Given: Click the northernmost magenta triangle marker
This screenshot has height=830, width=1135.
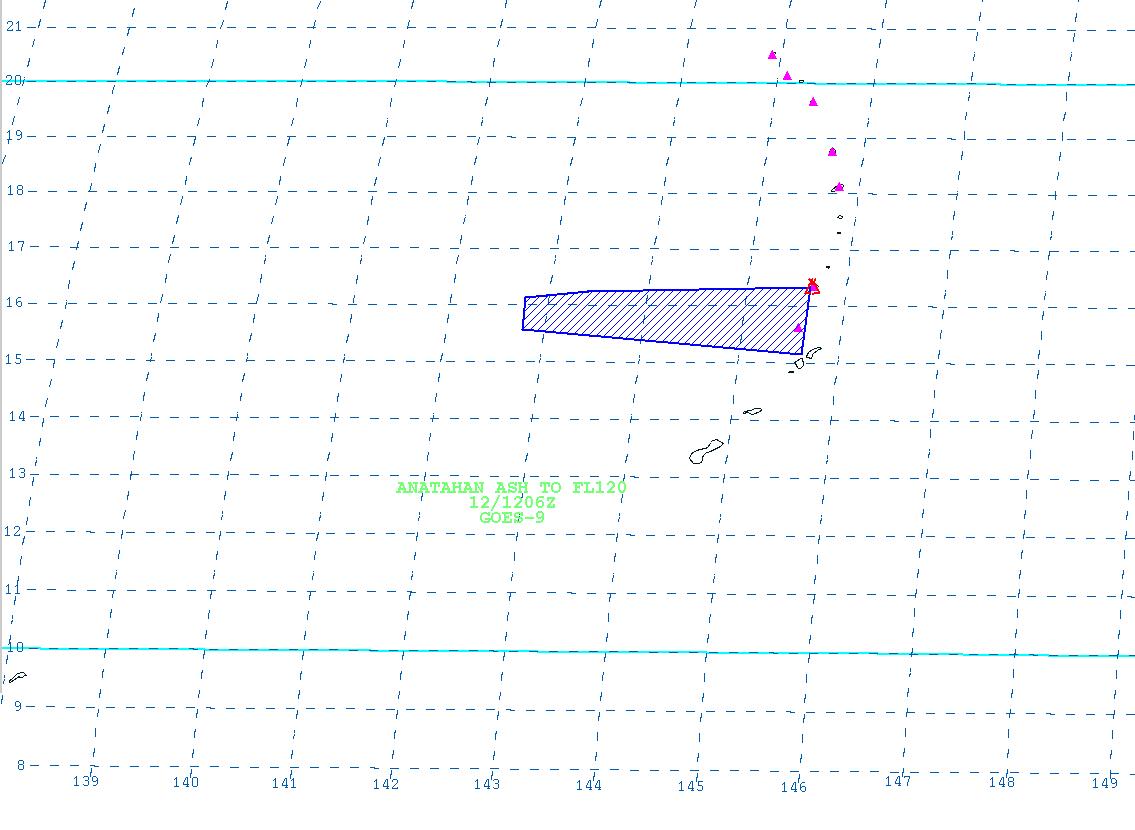Looking at the screenshot, I should coord(772,55).
